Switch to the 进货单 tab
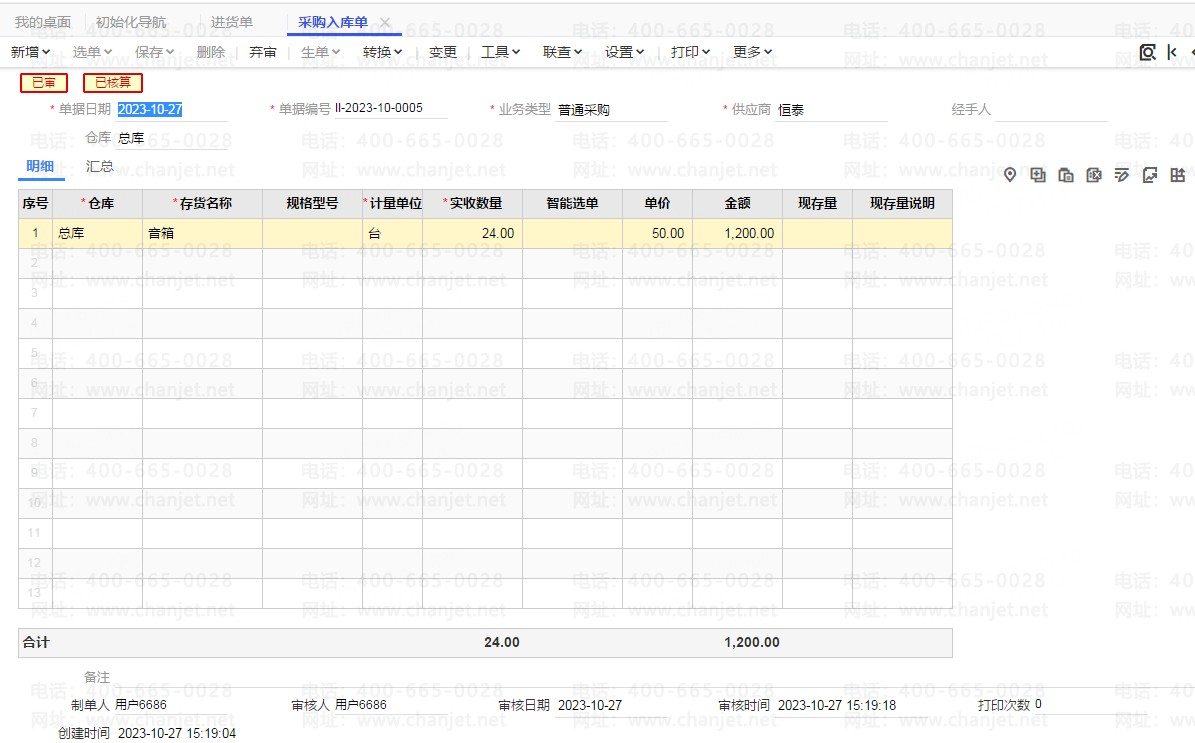Screen dimensions: 1195x743 click(x=232, y=22)
